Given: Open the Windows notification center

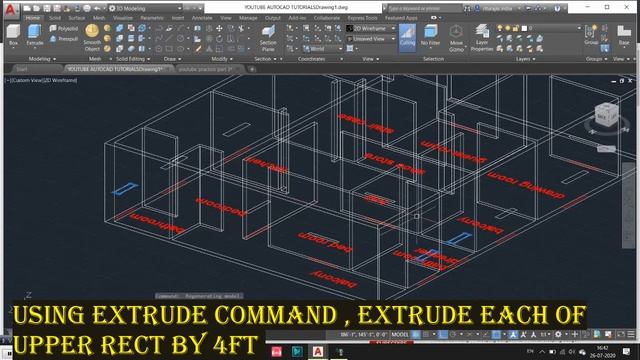Looking at the screenshot, I should (627, 351).
